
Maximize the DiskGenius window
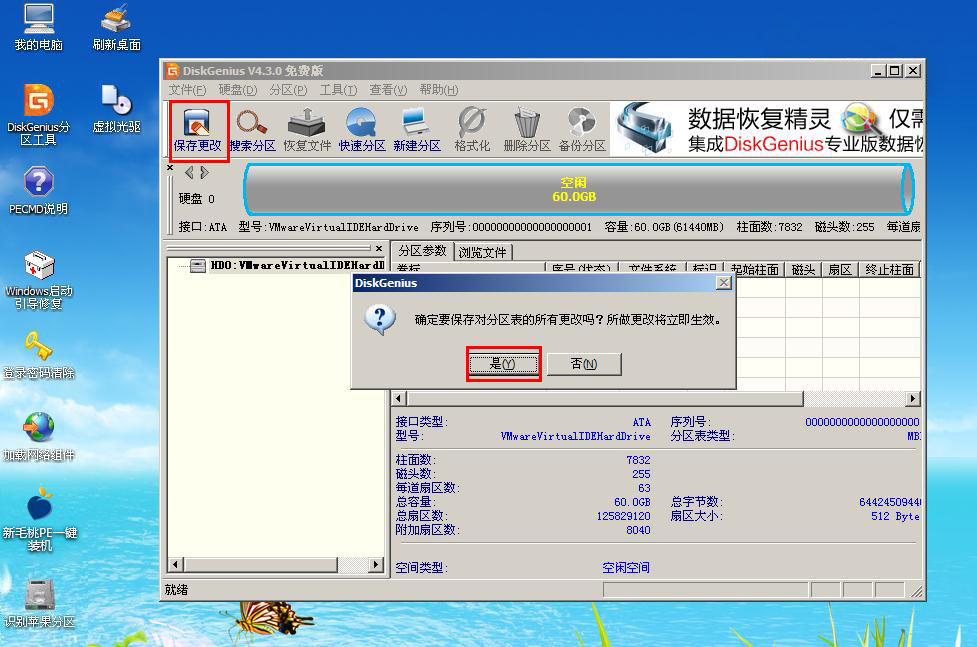tap(894, 71)
